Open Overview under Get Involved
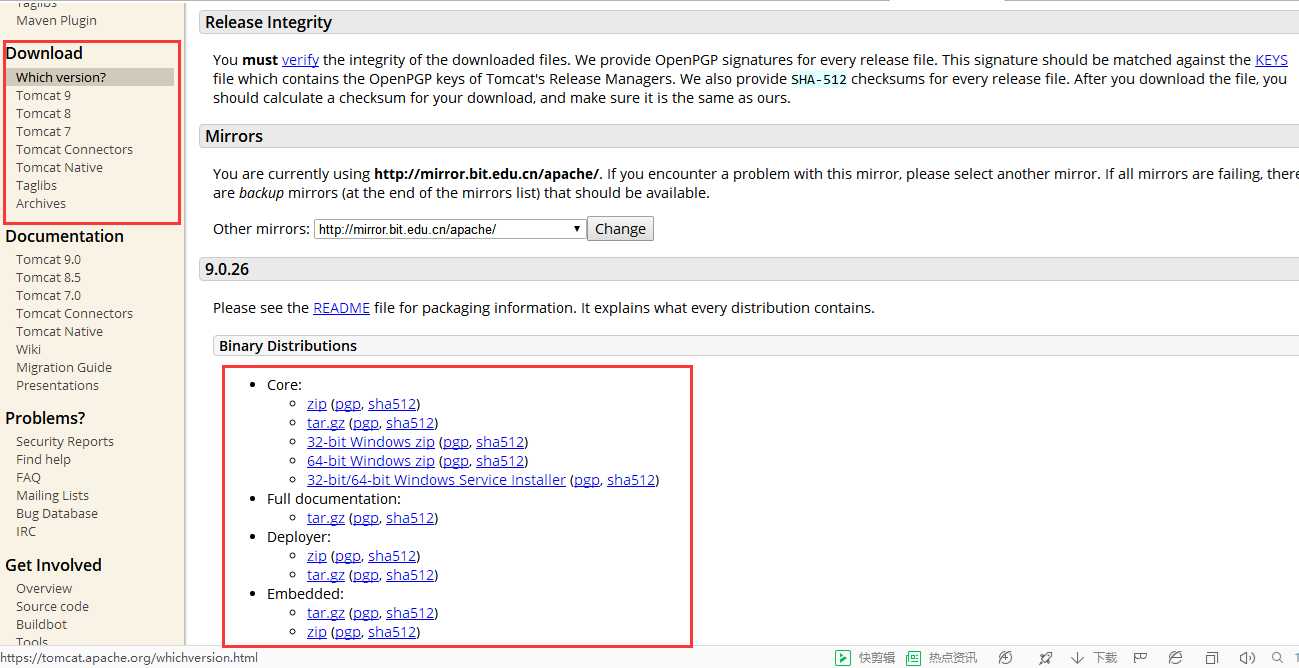The height and width of the screenshot is (668, 1299). [44, 588]
